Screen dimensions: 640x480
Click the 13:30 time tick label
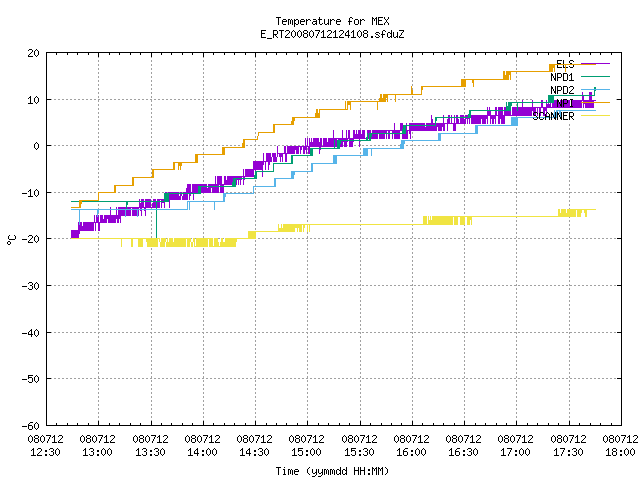[151, 452]
